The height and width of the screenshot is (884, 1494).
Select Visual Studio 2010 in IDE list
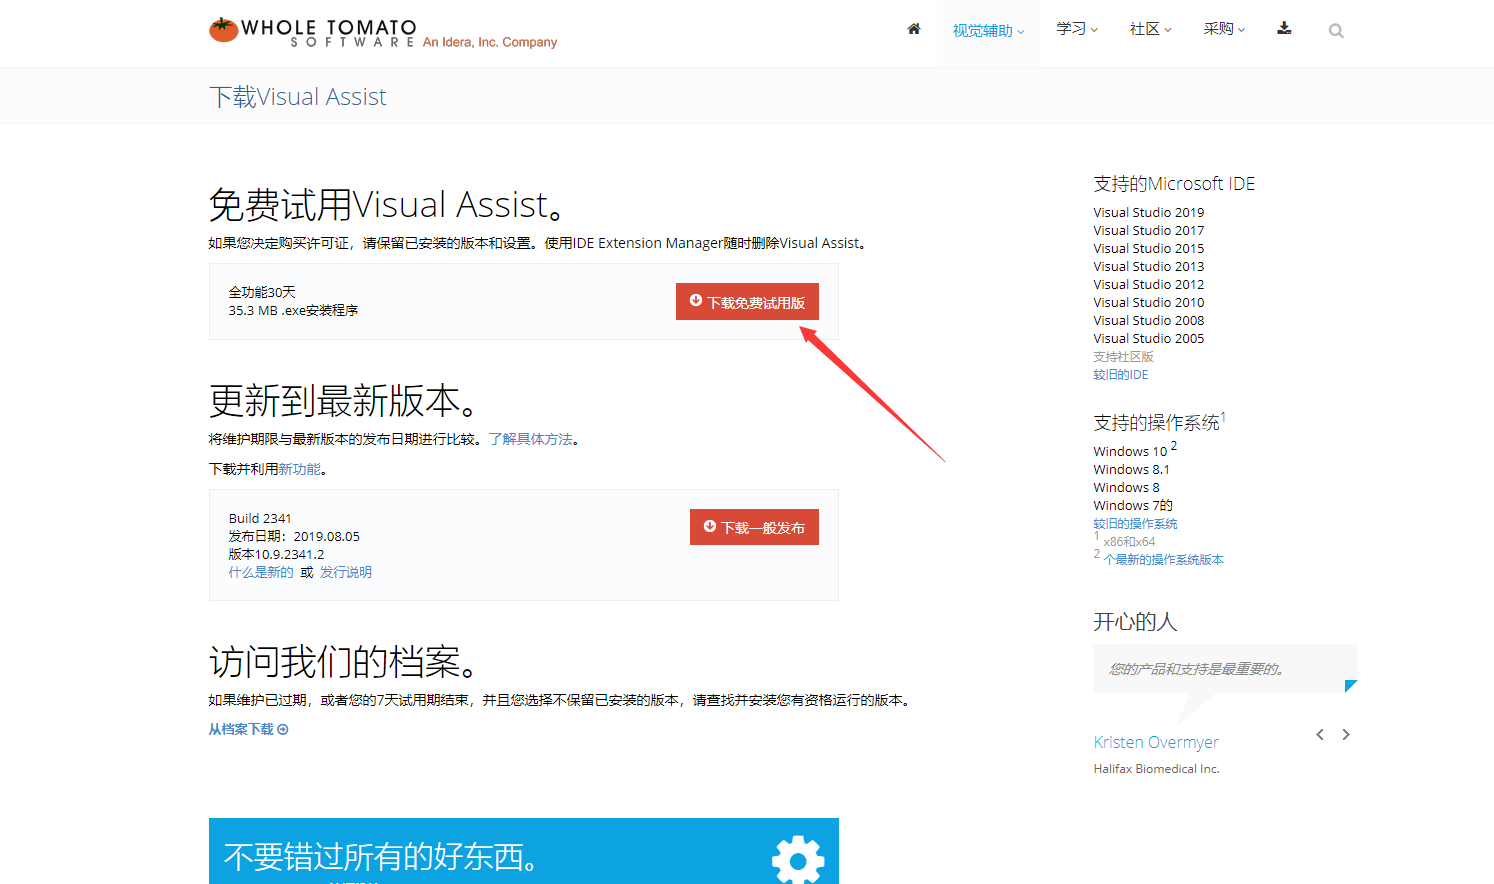[x=1149, y=302]
